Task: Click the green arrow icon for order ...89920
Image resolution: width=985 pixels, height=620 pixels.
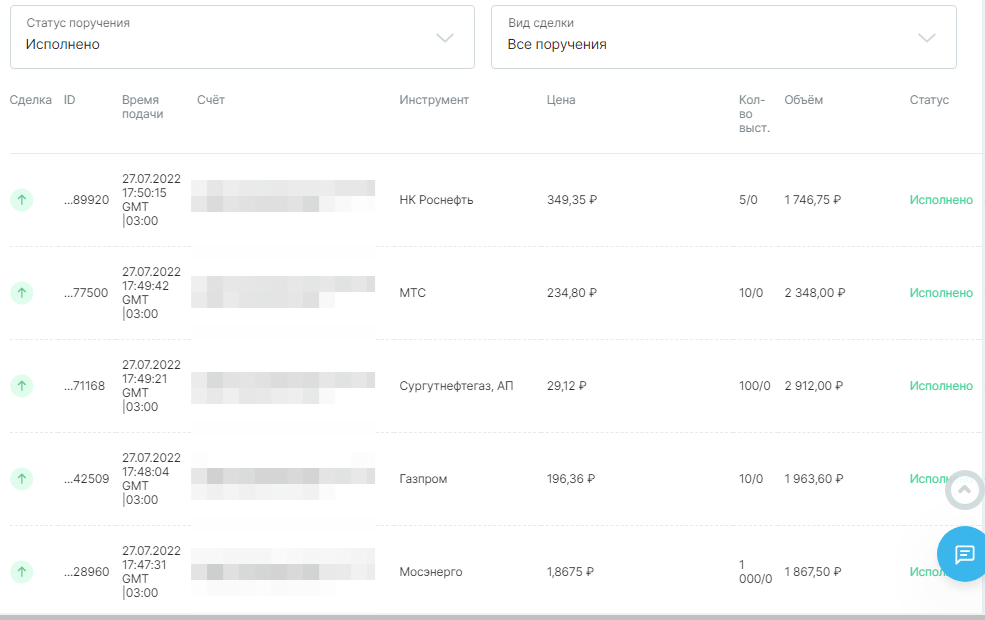Action: tap(21, 200)
